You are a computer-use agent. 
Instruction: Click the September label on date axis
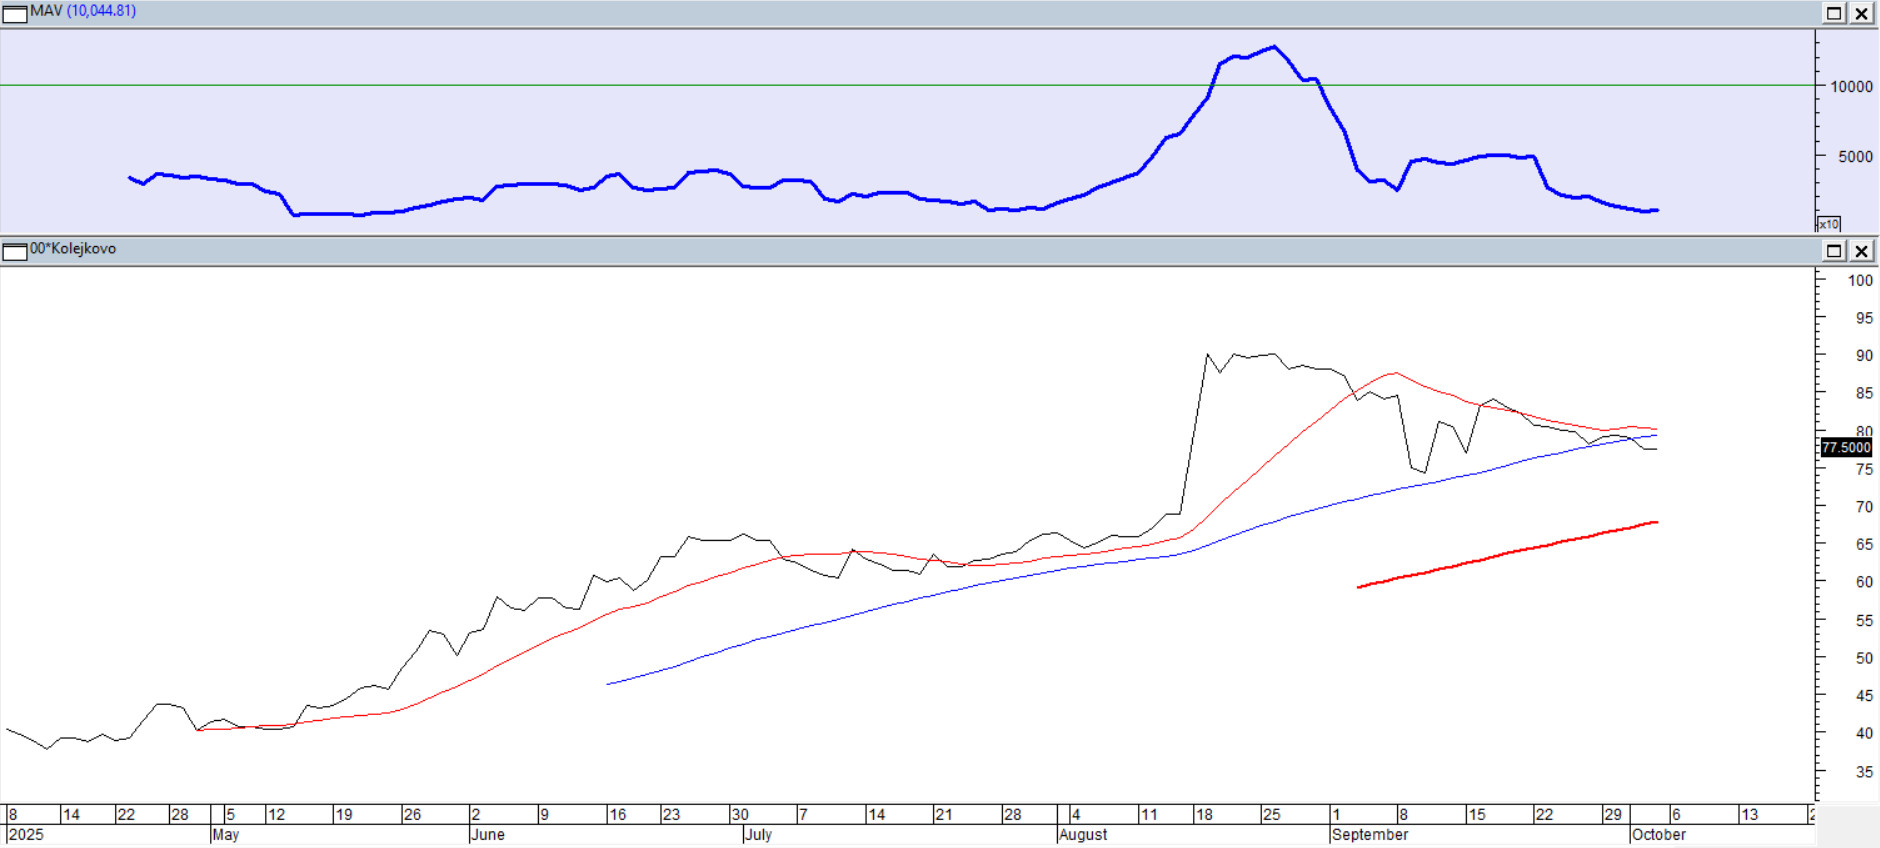[1370, 835]
